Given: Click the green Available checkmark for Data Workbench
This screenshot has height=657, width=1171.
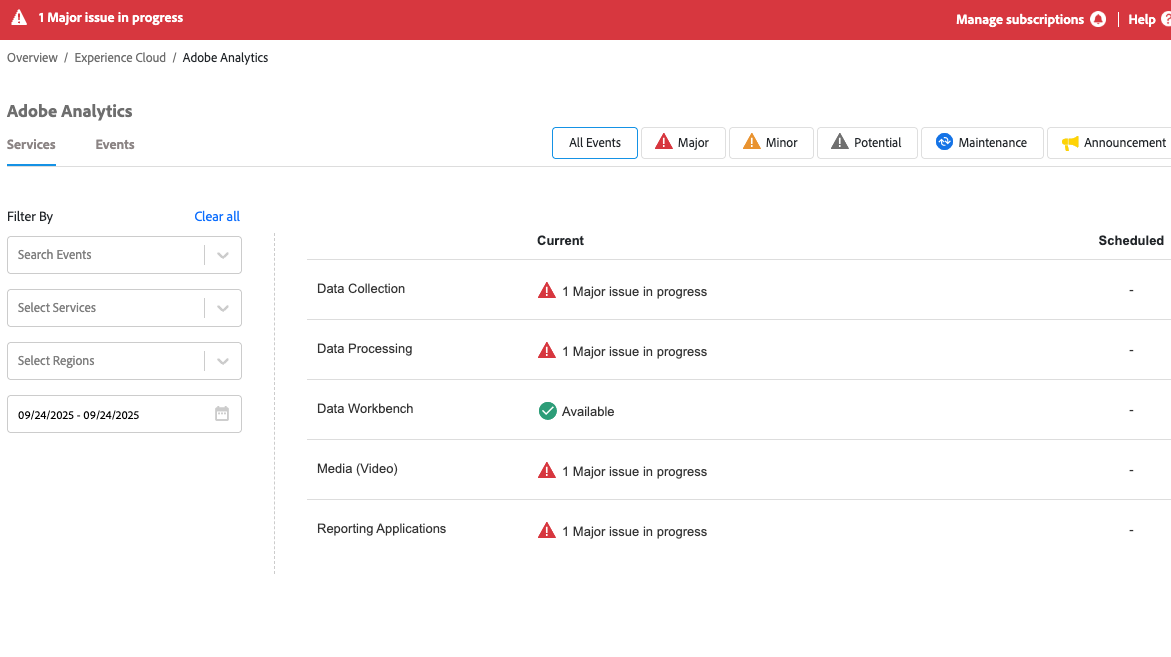Looking at the screenshot, I should (547, 411).
